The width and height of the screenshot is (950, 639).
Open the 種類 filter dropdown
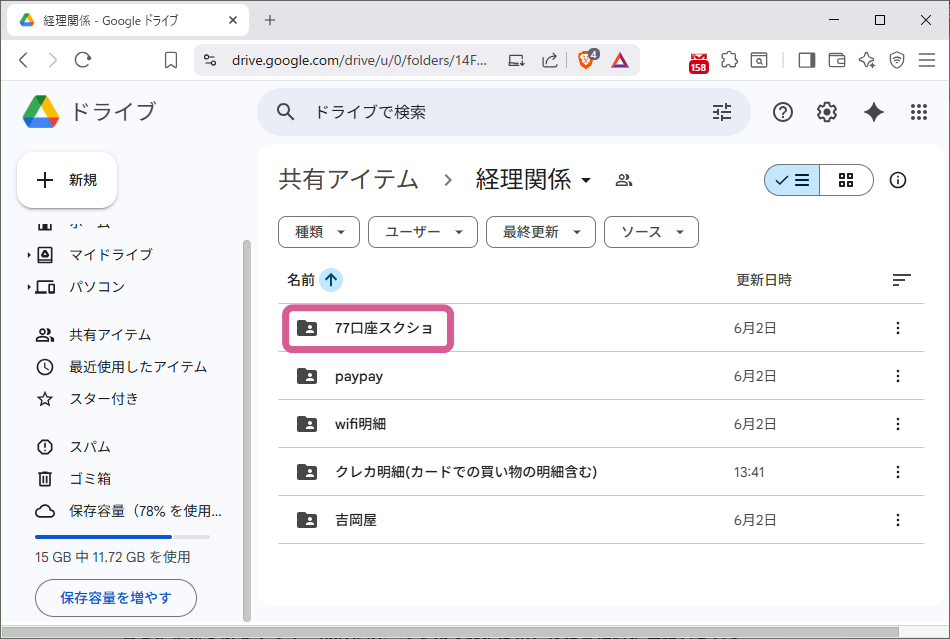pyautogui.click(x=318, y=232)
